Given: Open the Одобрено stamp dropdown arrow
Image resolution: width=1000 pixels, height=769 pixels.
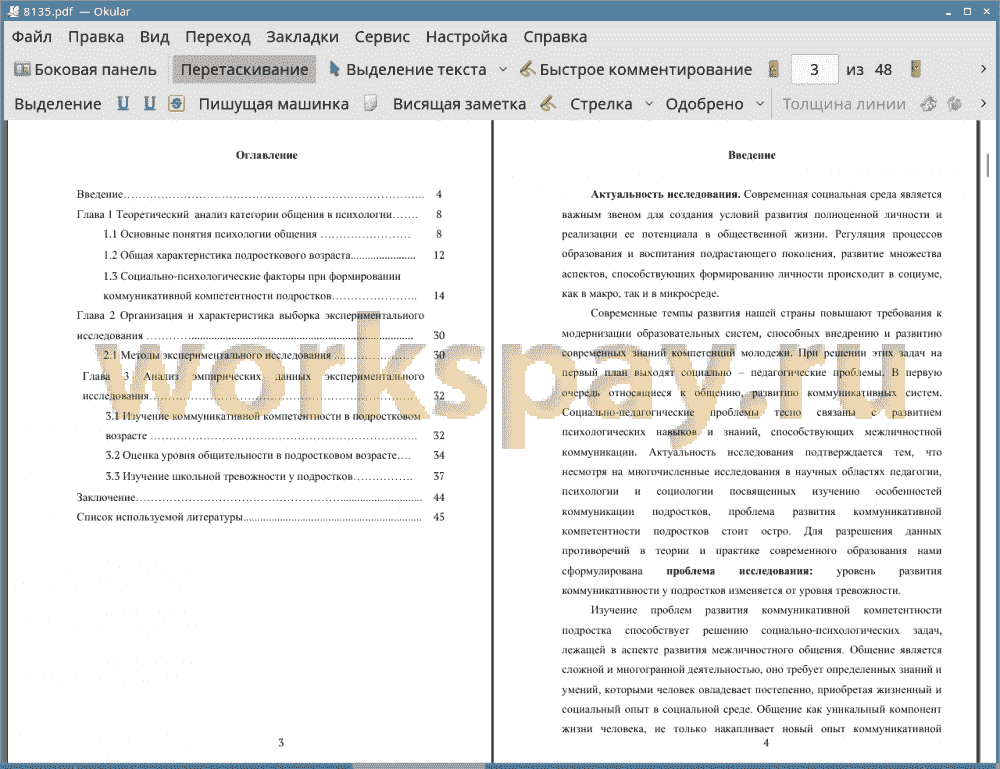Looking at the screenshot, I should [760, 103].
